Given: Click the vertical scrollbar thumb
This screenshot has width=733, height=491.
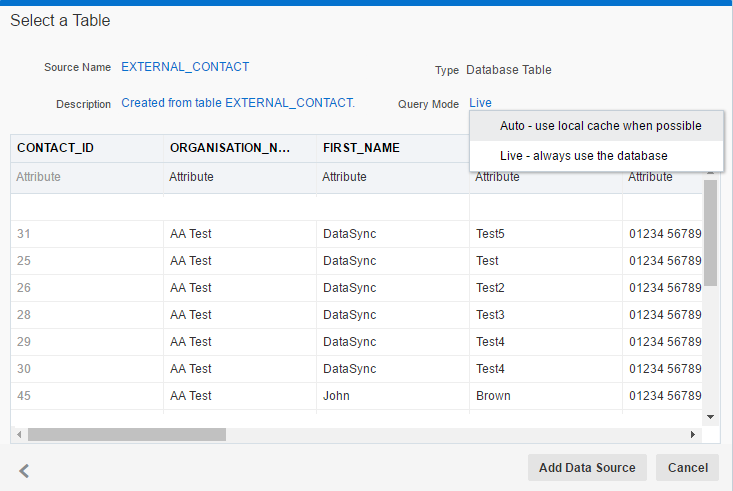Looking at the screenshot, I should pyautogui.click(x=711, y=233).
